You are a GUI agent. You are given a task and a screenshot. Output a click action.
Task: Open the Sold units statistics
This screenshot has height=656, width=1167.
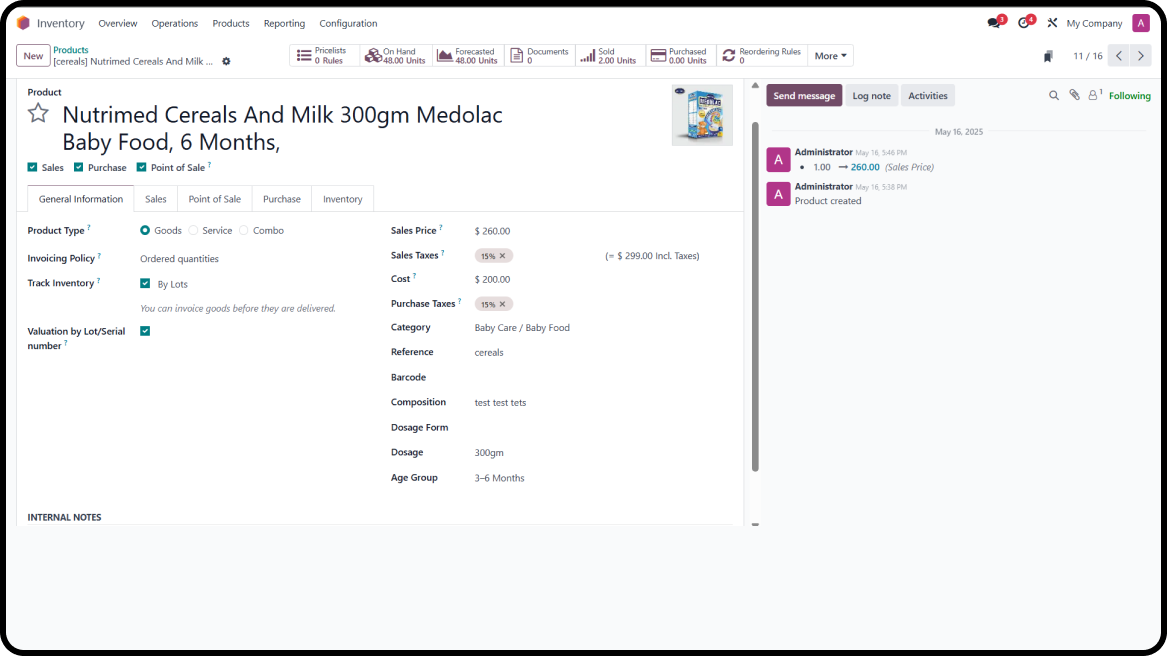click(609, 55)
